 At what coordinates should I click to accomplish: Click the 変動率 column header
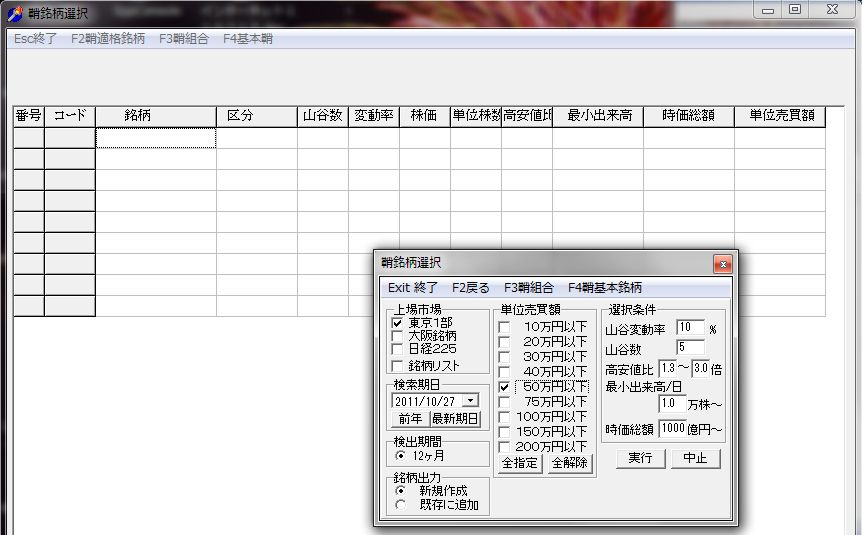(x=374, y=117)
